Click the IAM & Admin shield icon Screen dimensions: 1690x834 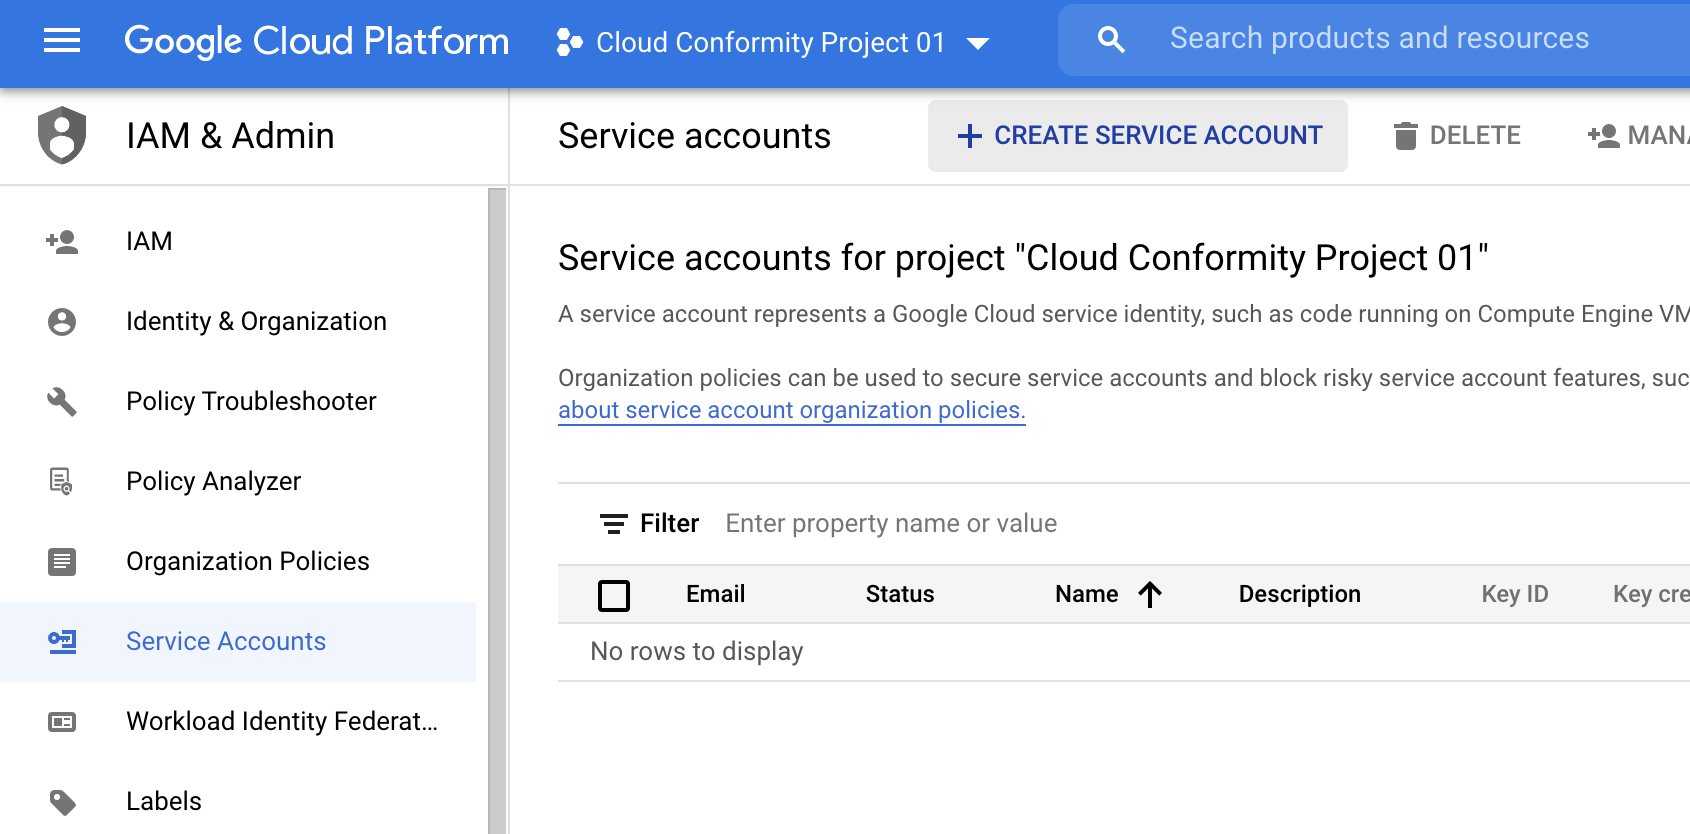62,135
